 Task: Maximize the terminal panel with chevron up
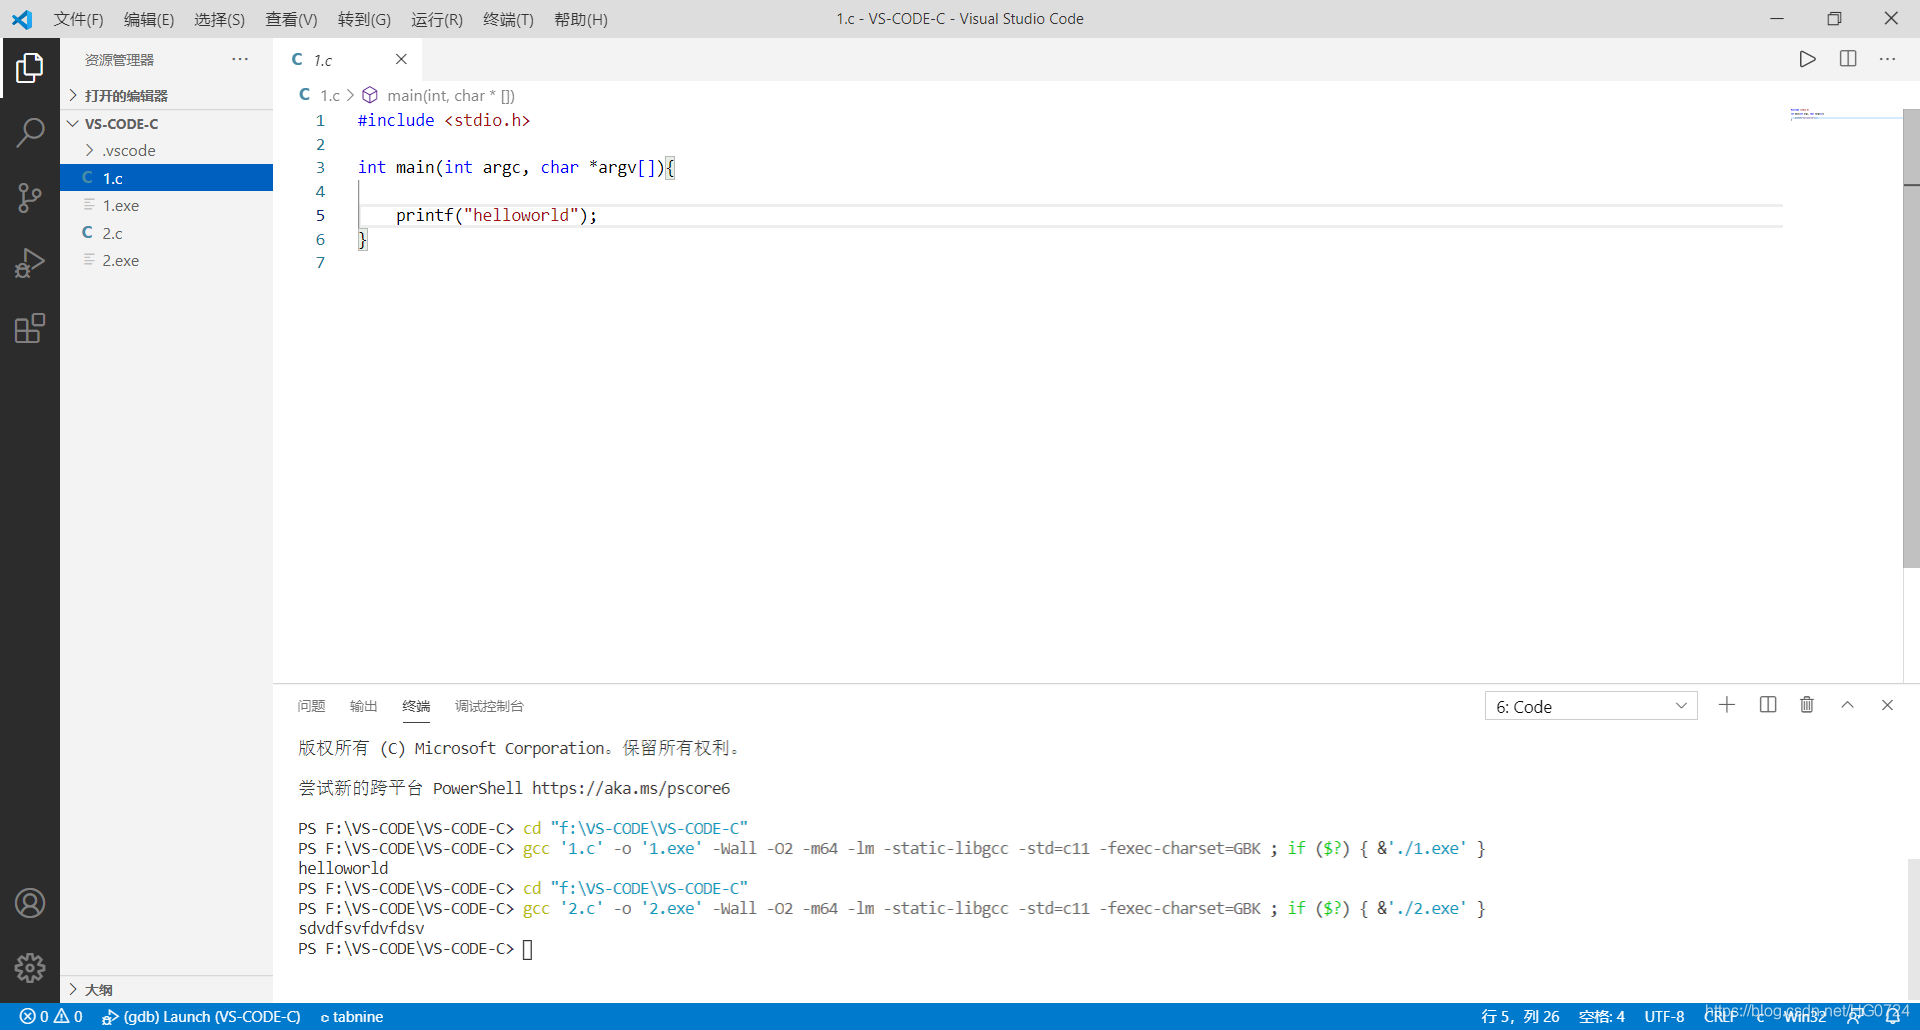1848,705
